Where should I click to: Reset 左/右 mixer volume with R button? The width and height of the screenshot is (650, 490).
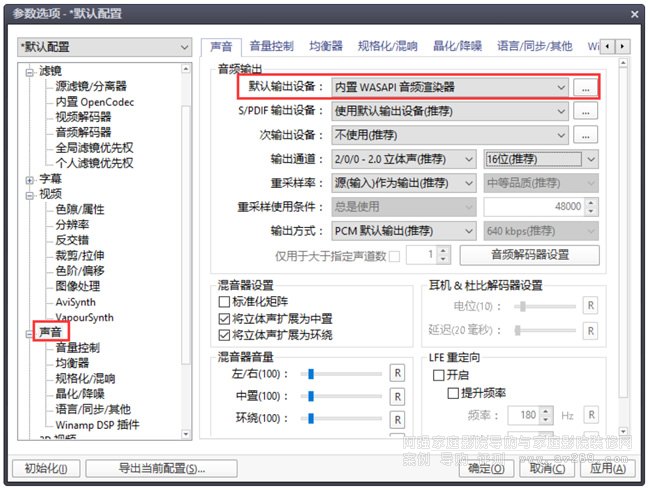[397, 374]
